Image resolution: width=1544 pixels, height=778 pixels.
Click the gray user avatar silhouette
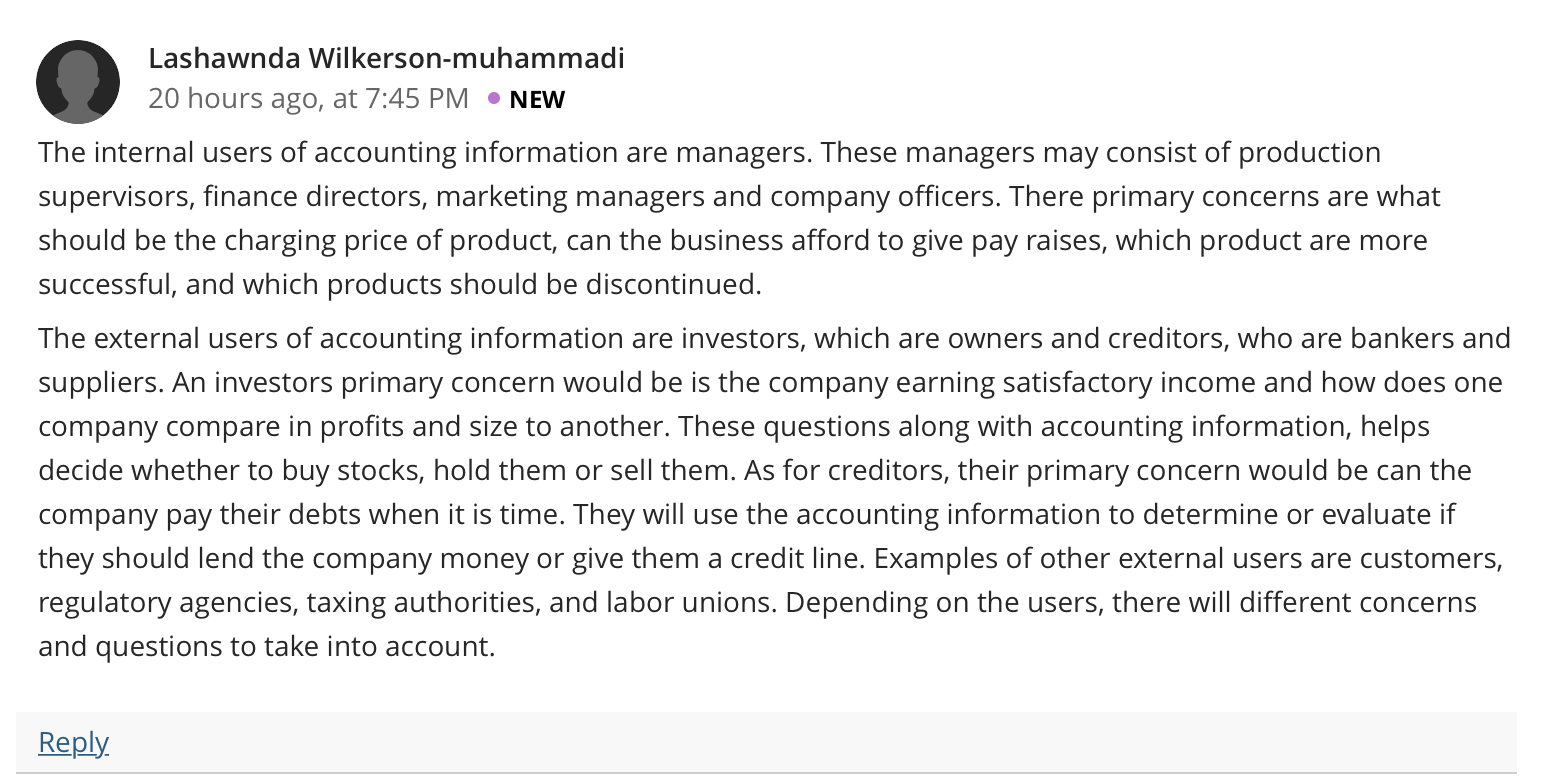[x=78, y=82]
